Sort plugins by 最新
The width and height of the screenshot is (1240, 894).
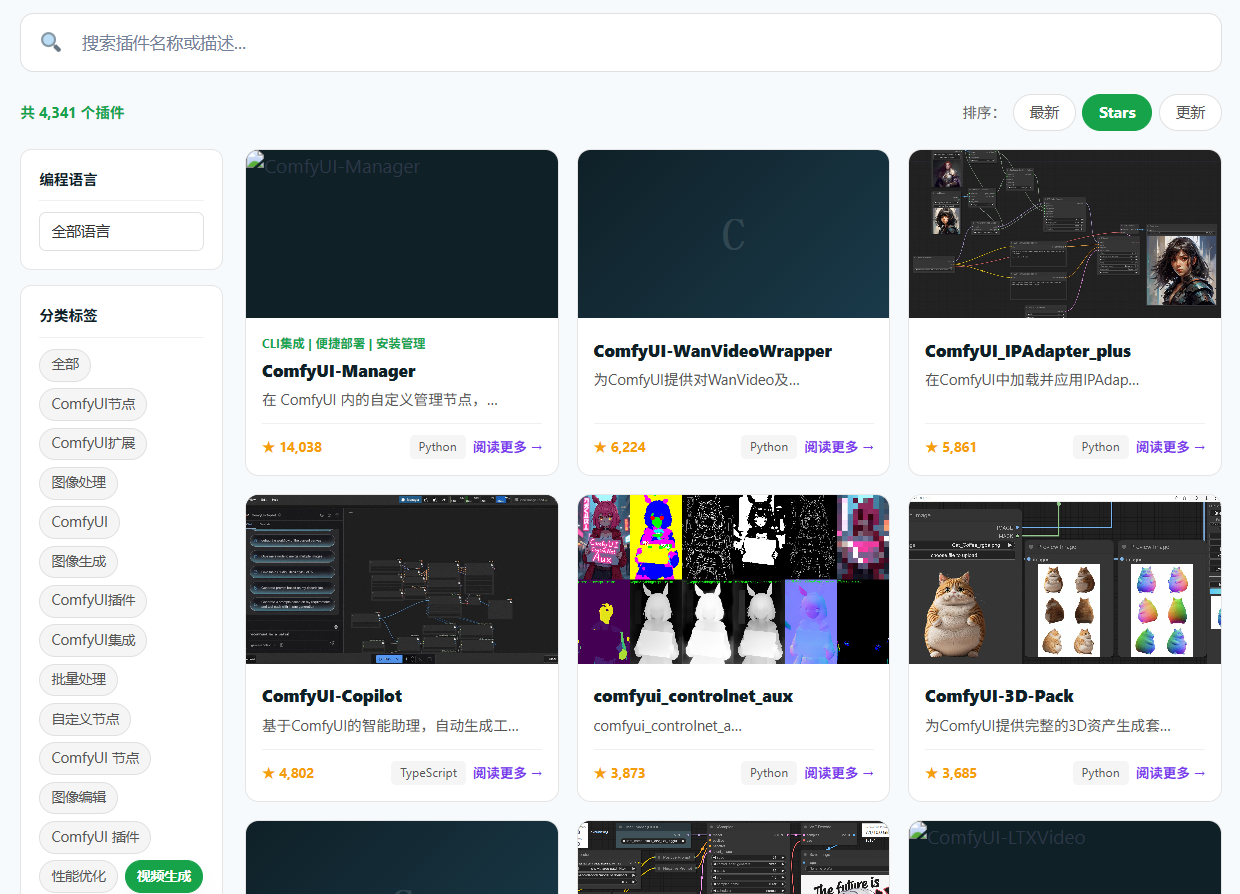tap(1044, 113)
